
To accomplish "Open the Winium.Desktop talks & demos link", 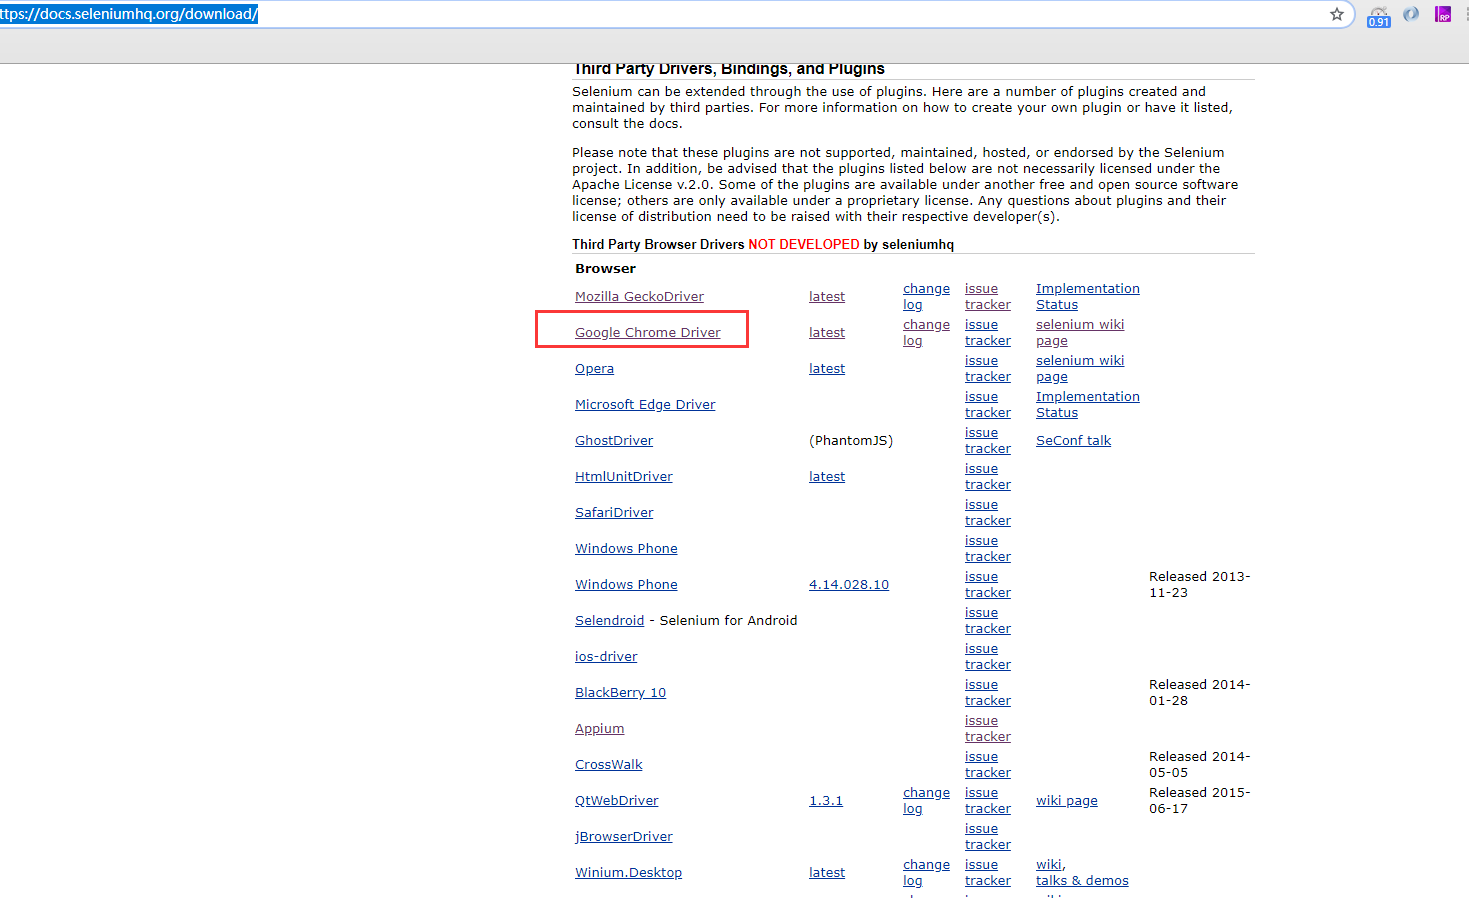I will point(1082,880).
